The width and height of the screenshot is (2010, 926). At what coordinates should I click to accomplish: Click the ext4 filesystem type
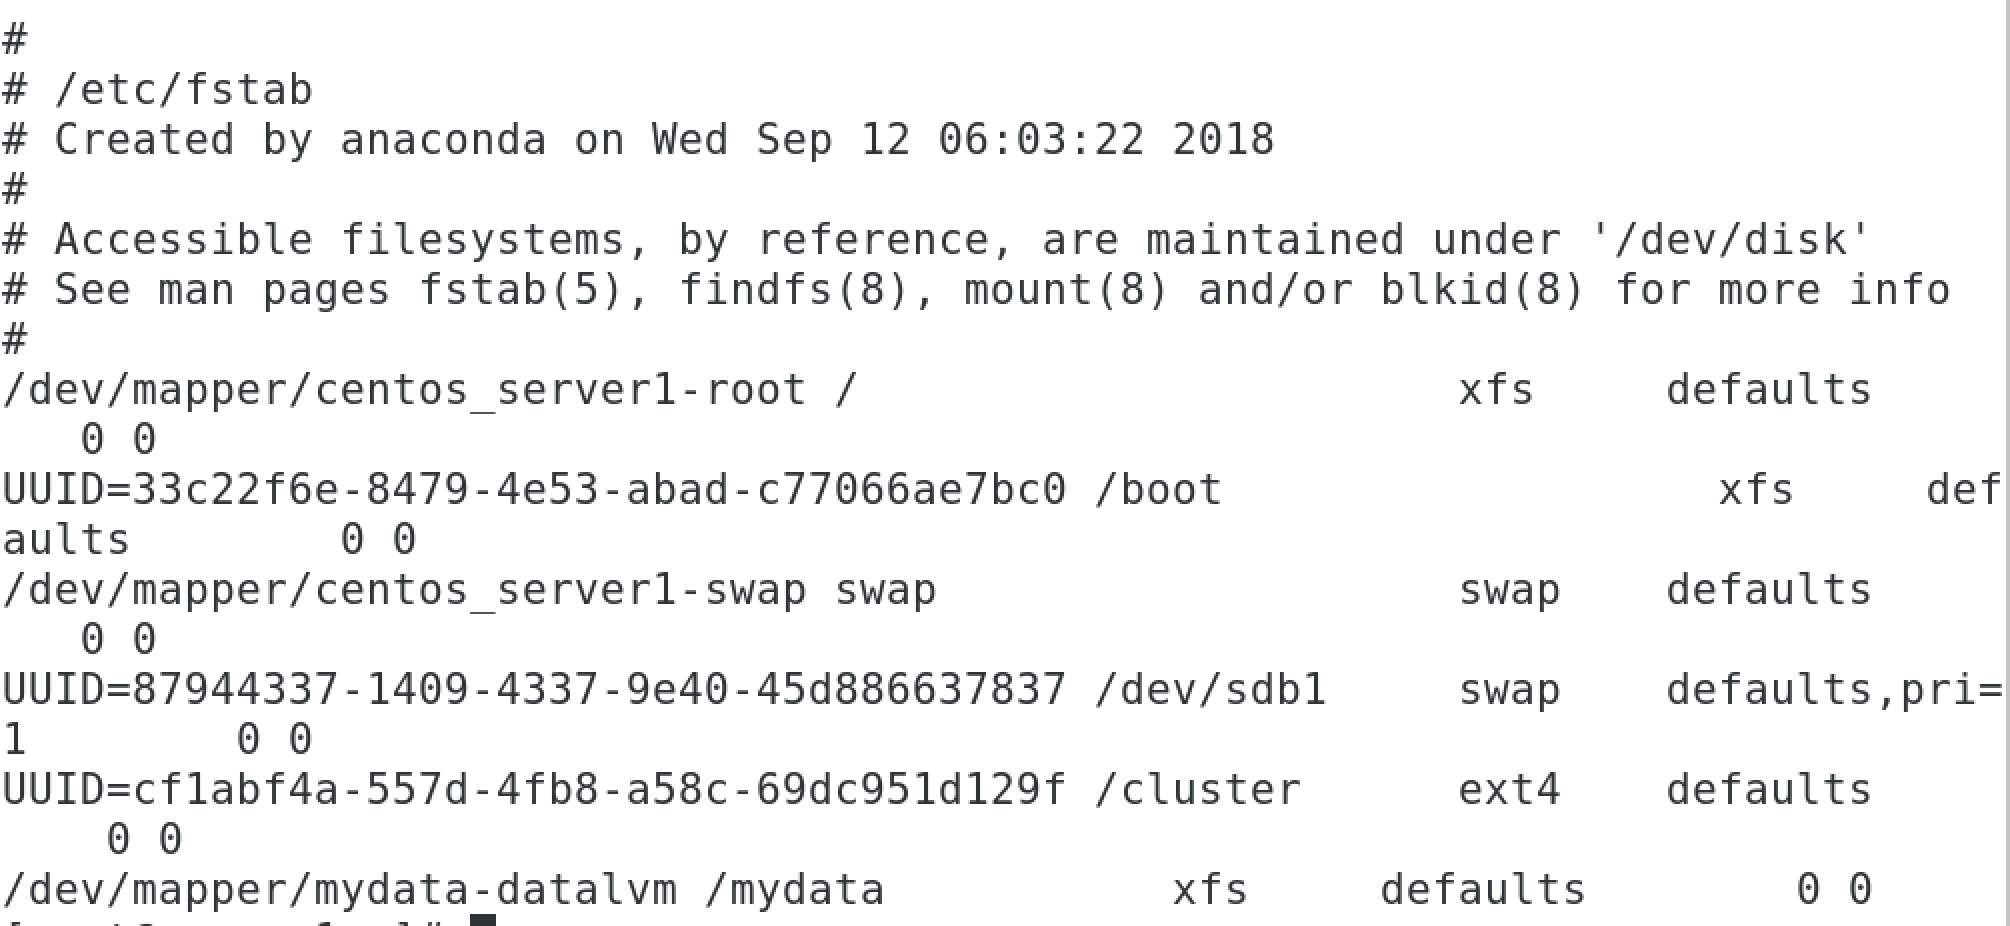click(1509, 790)
